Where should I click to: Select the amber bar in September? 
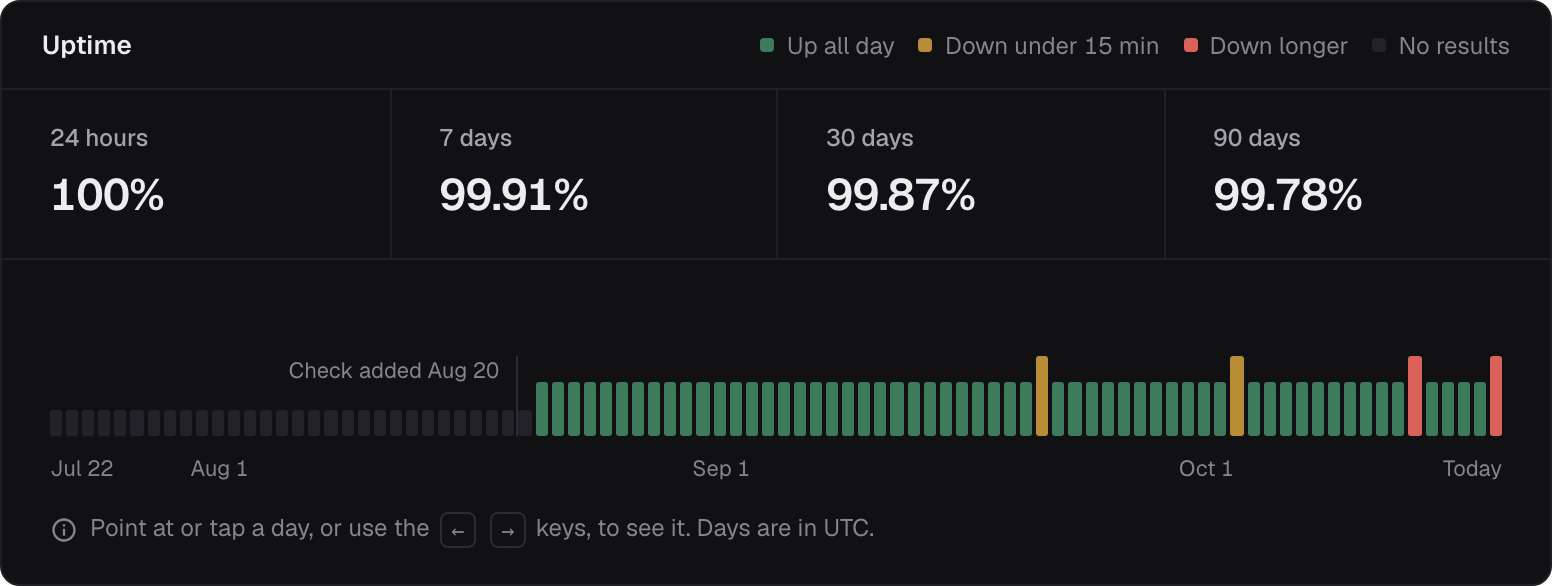[x=1042, y=396]
